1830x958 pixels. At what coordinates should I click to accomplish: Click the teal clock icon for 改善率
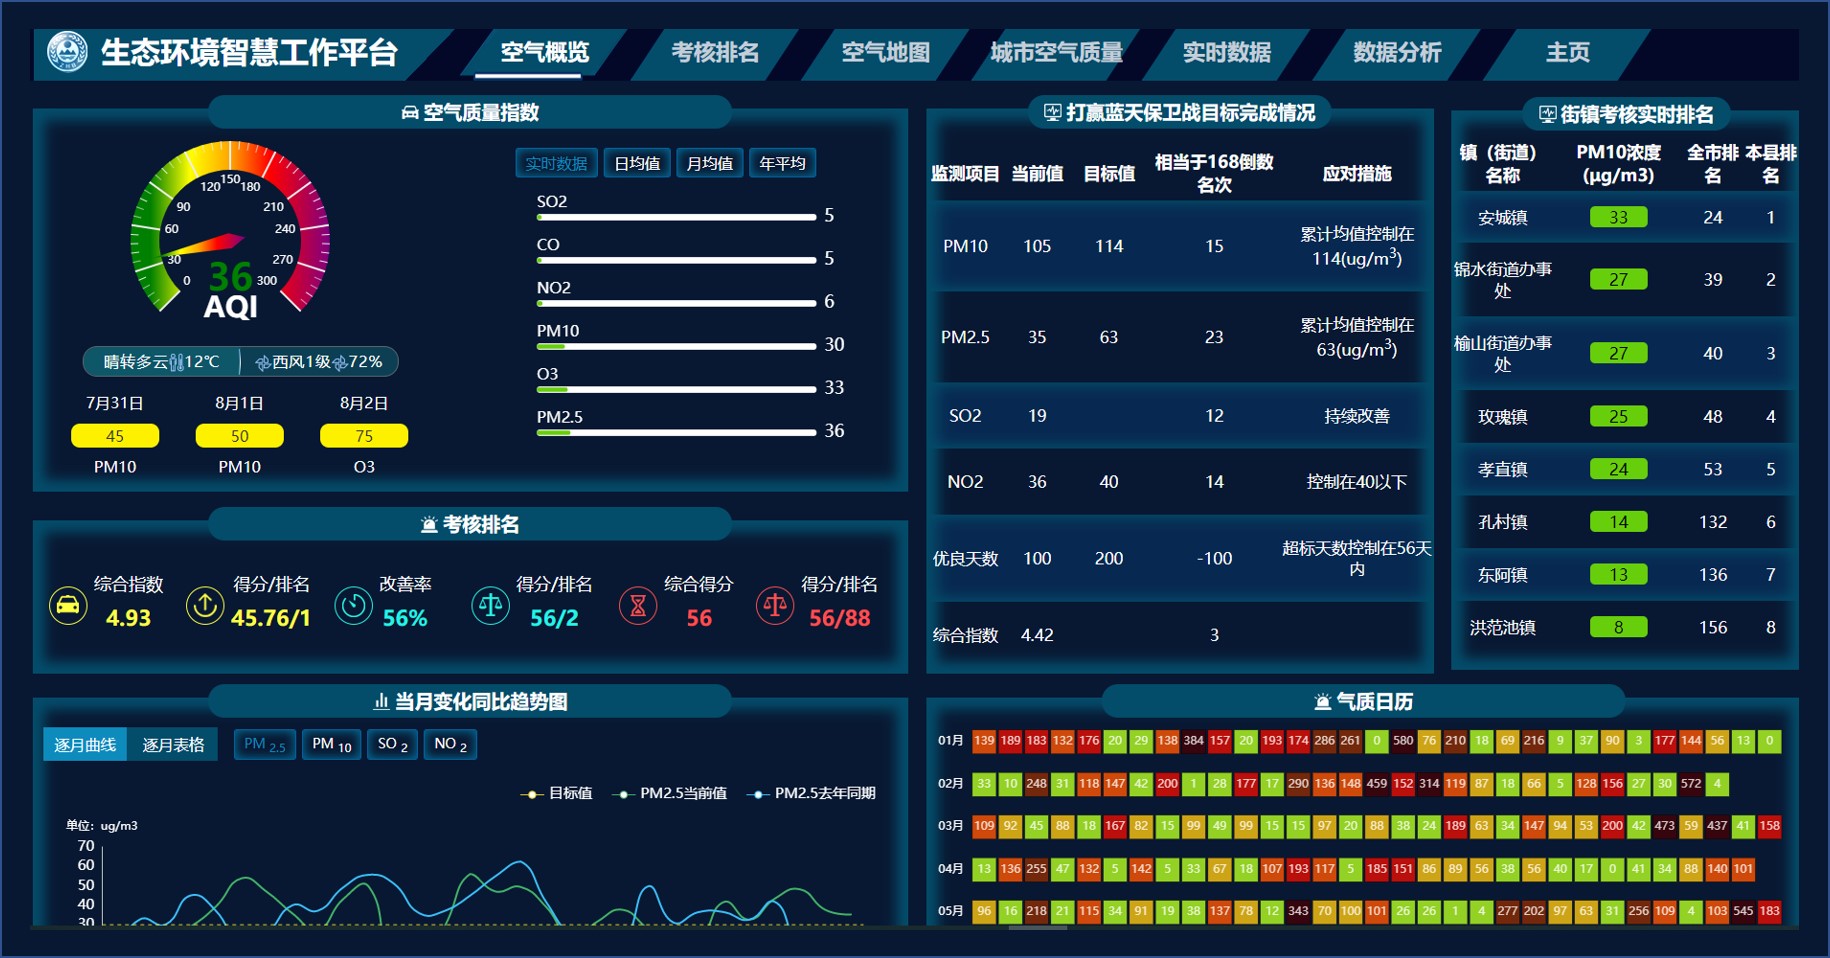[353, 605]
